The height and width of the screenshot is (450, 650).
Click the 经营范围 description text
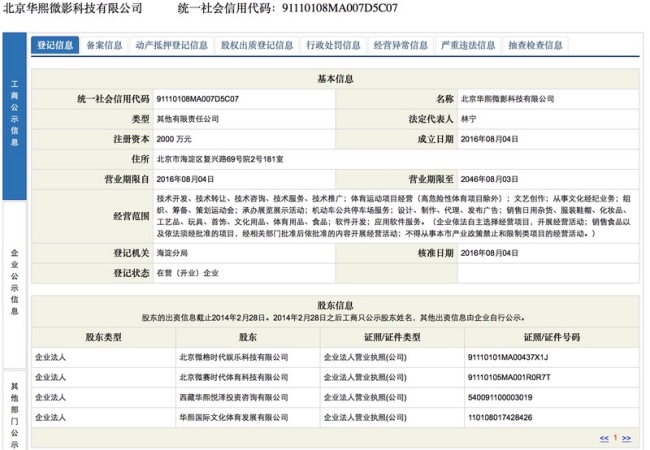tap(393, 216)
